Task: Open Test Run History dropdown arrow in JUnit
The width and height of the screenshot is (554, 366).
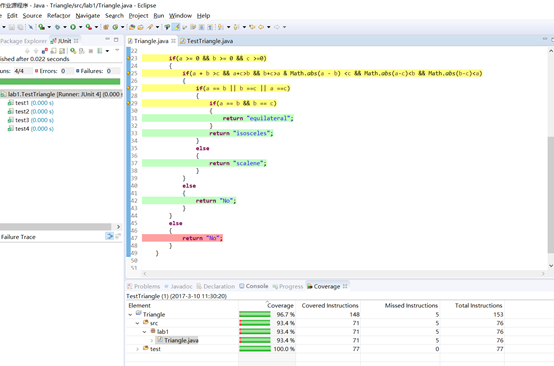Action: pyautogui.click(x=107, y=51)
